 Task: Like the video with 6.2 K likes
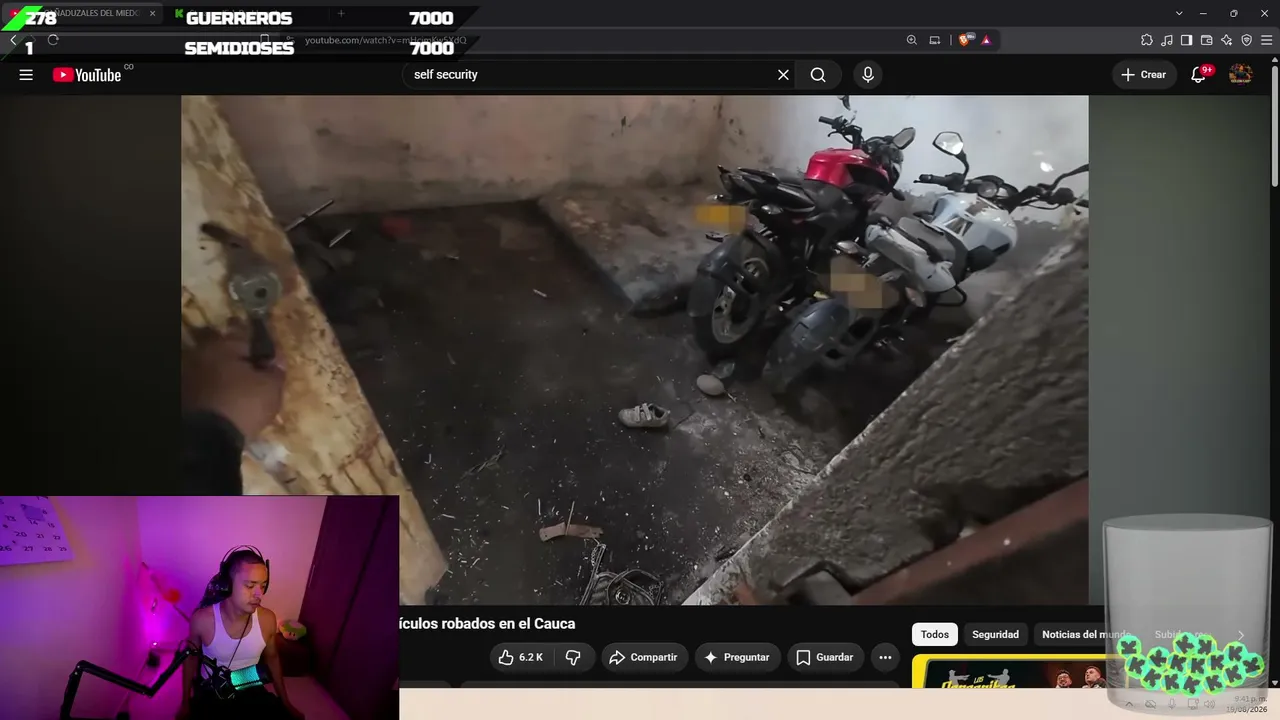coord(521,657)
